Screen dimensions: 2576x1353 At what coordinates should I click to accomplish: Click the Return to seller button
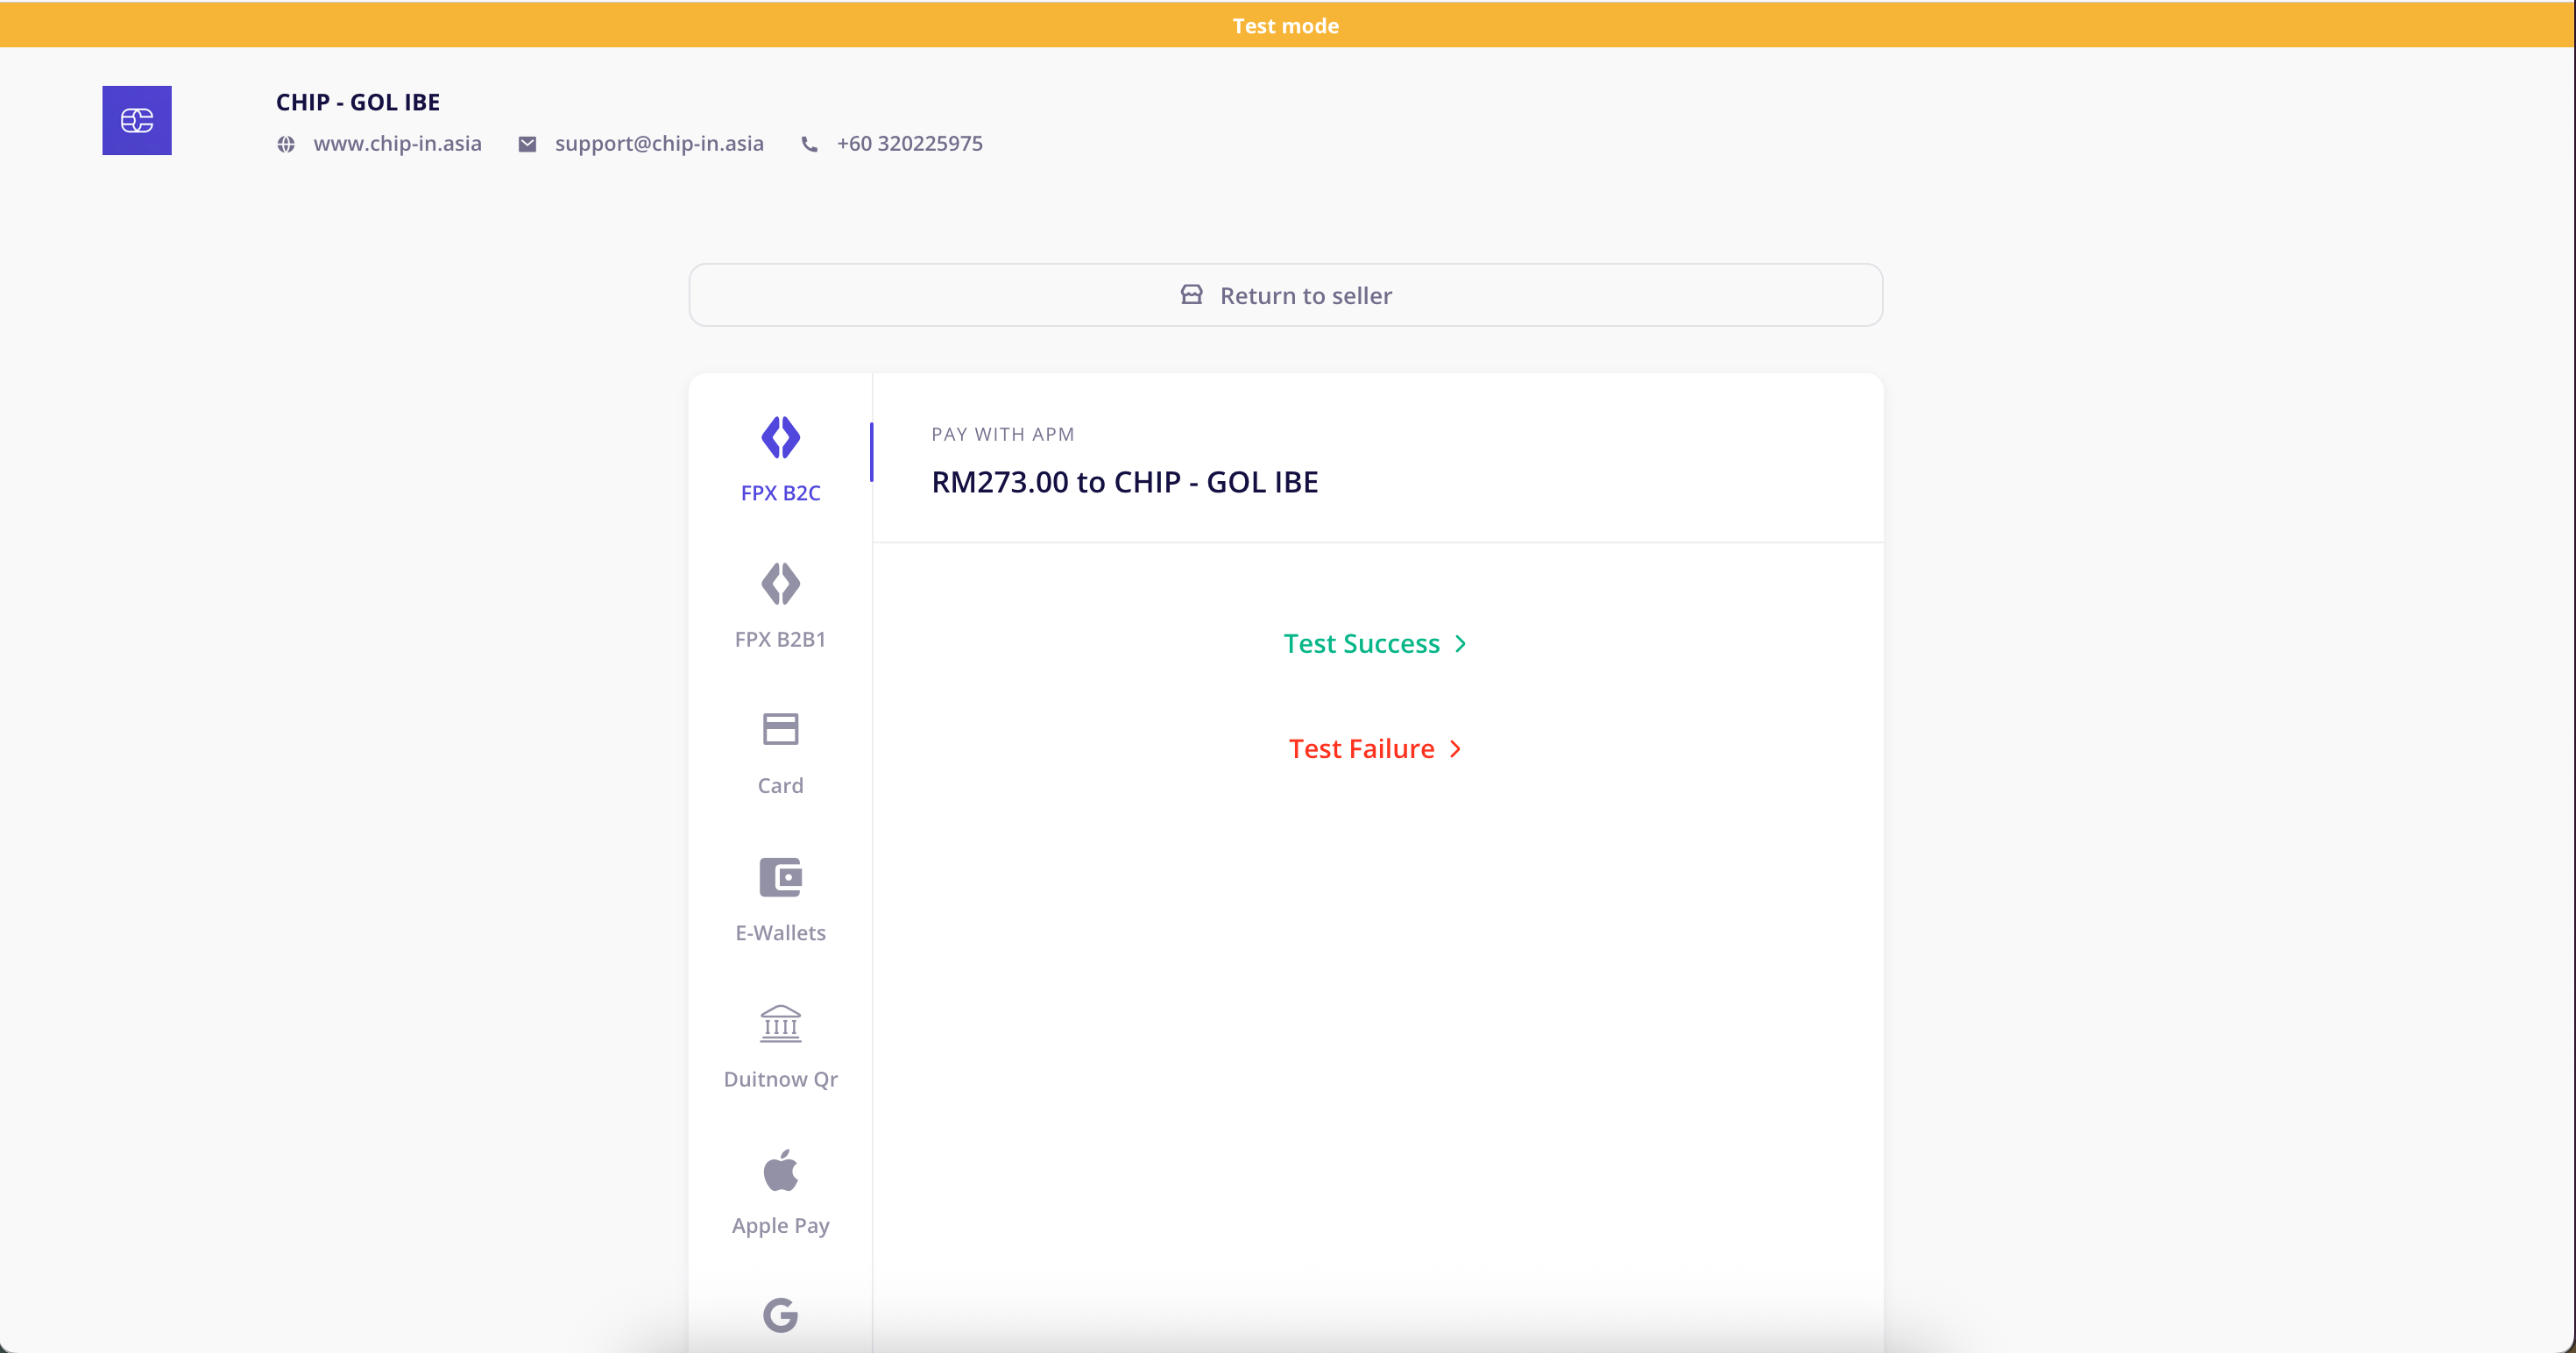coord(1285,295)
